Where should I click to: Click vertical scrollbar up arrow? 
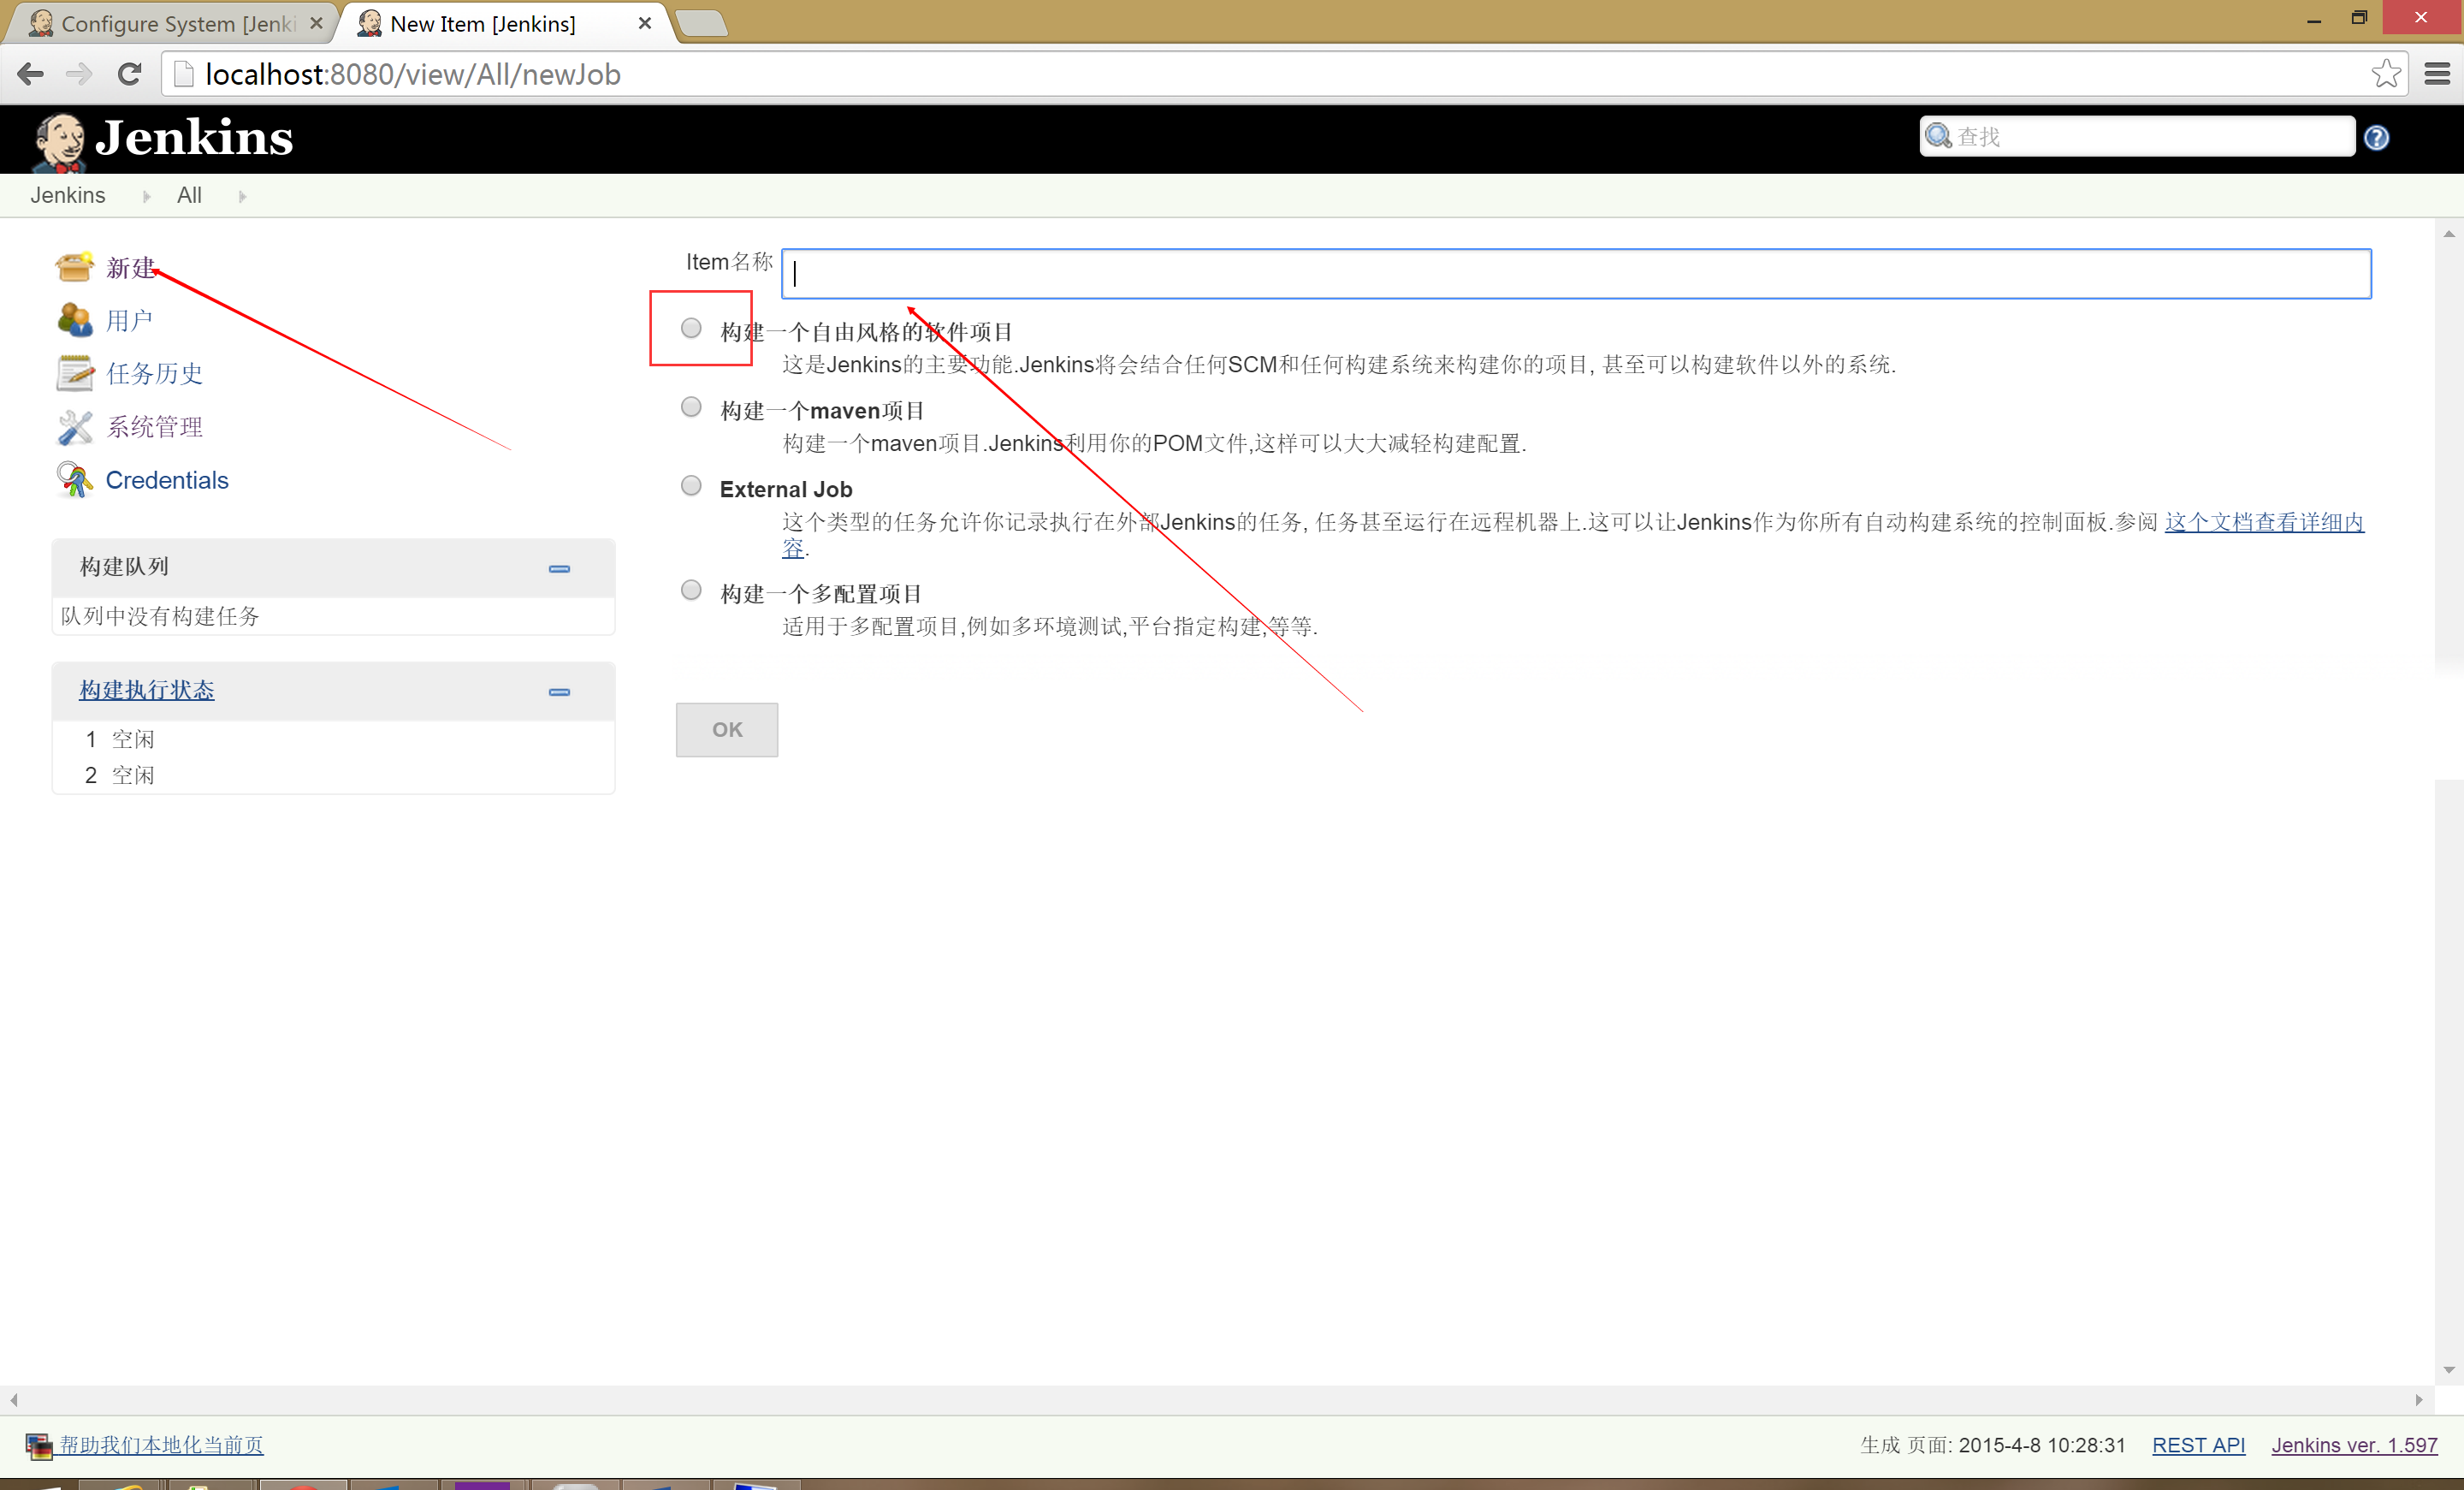click(2449, 234)
